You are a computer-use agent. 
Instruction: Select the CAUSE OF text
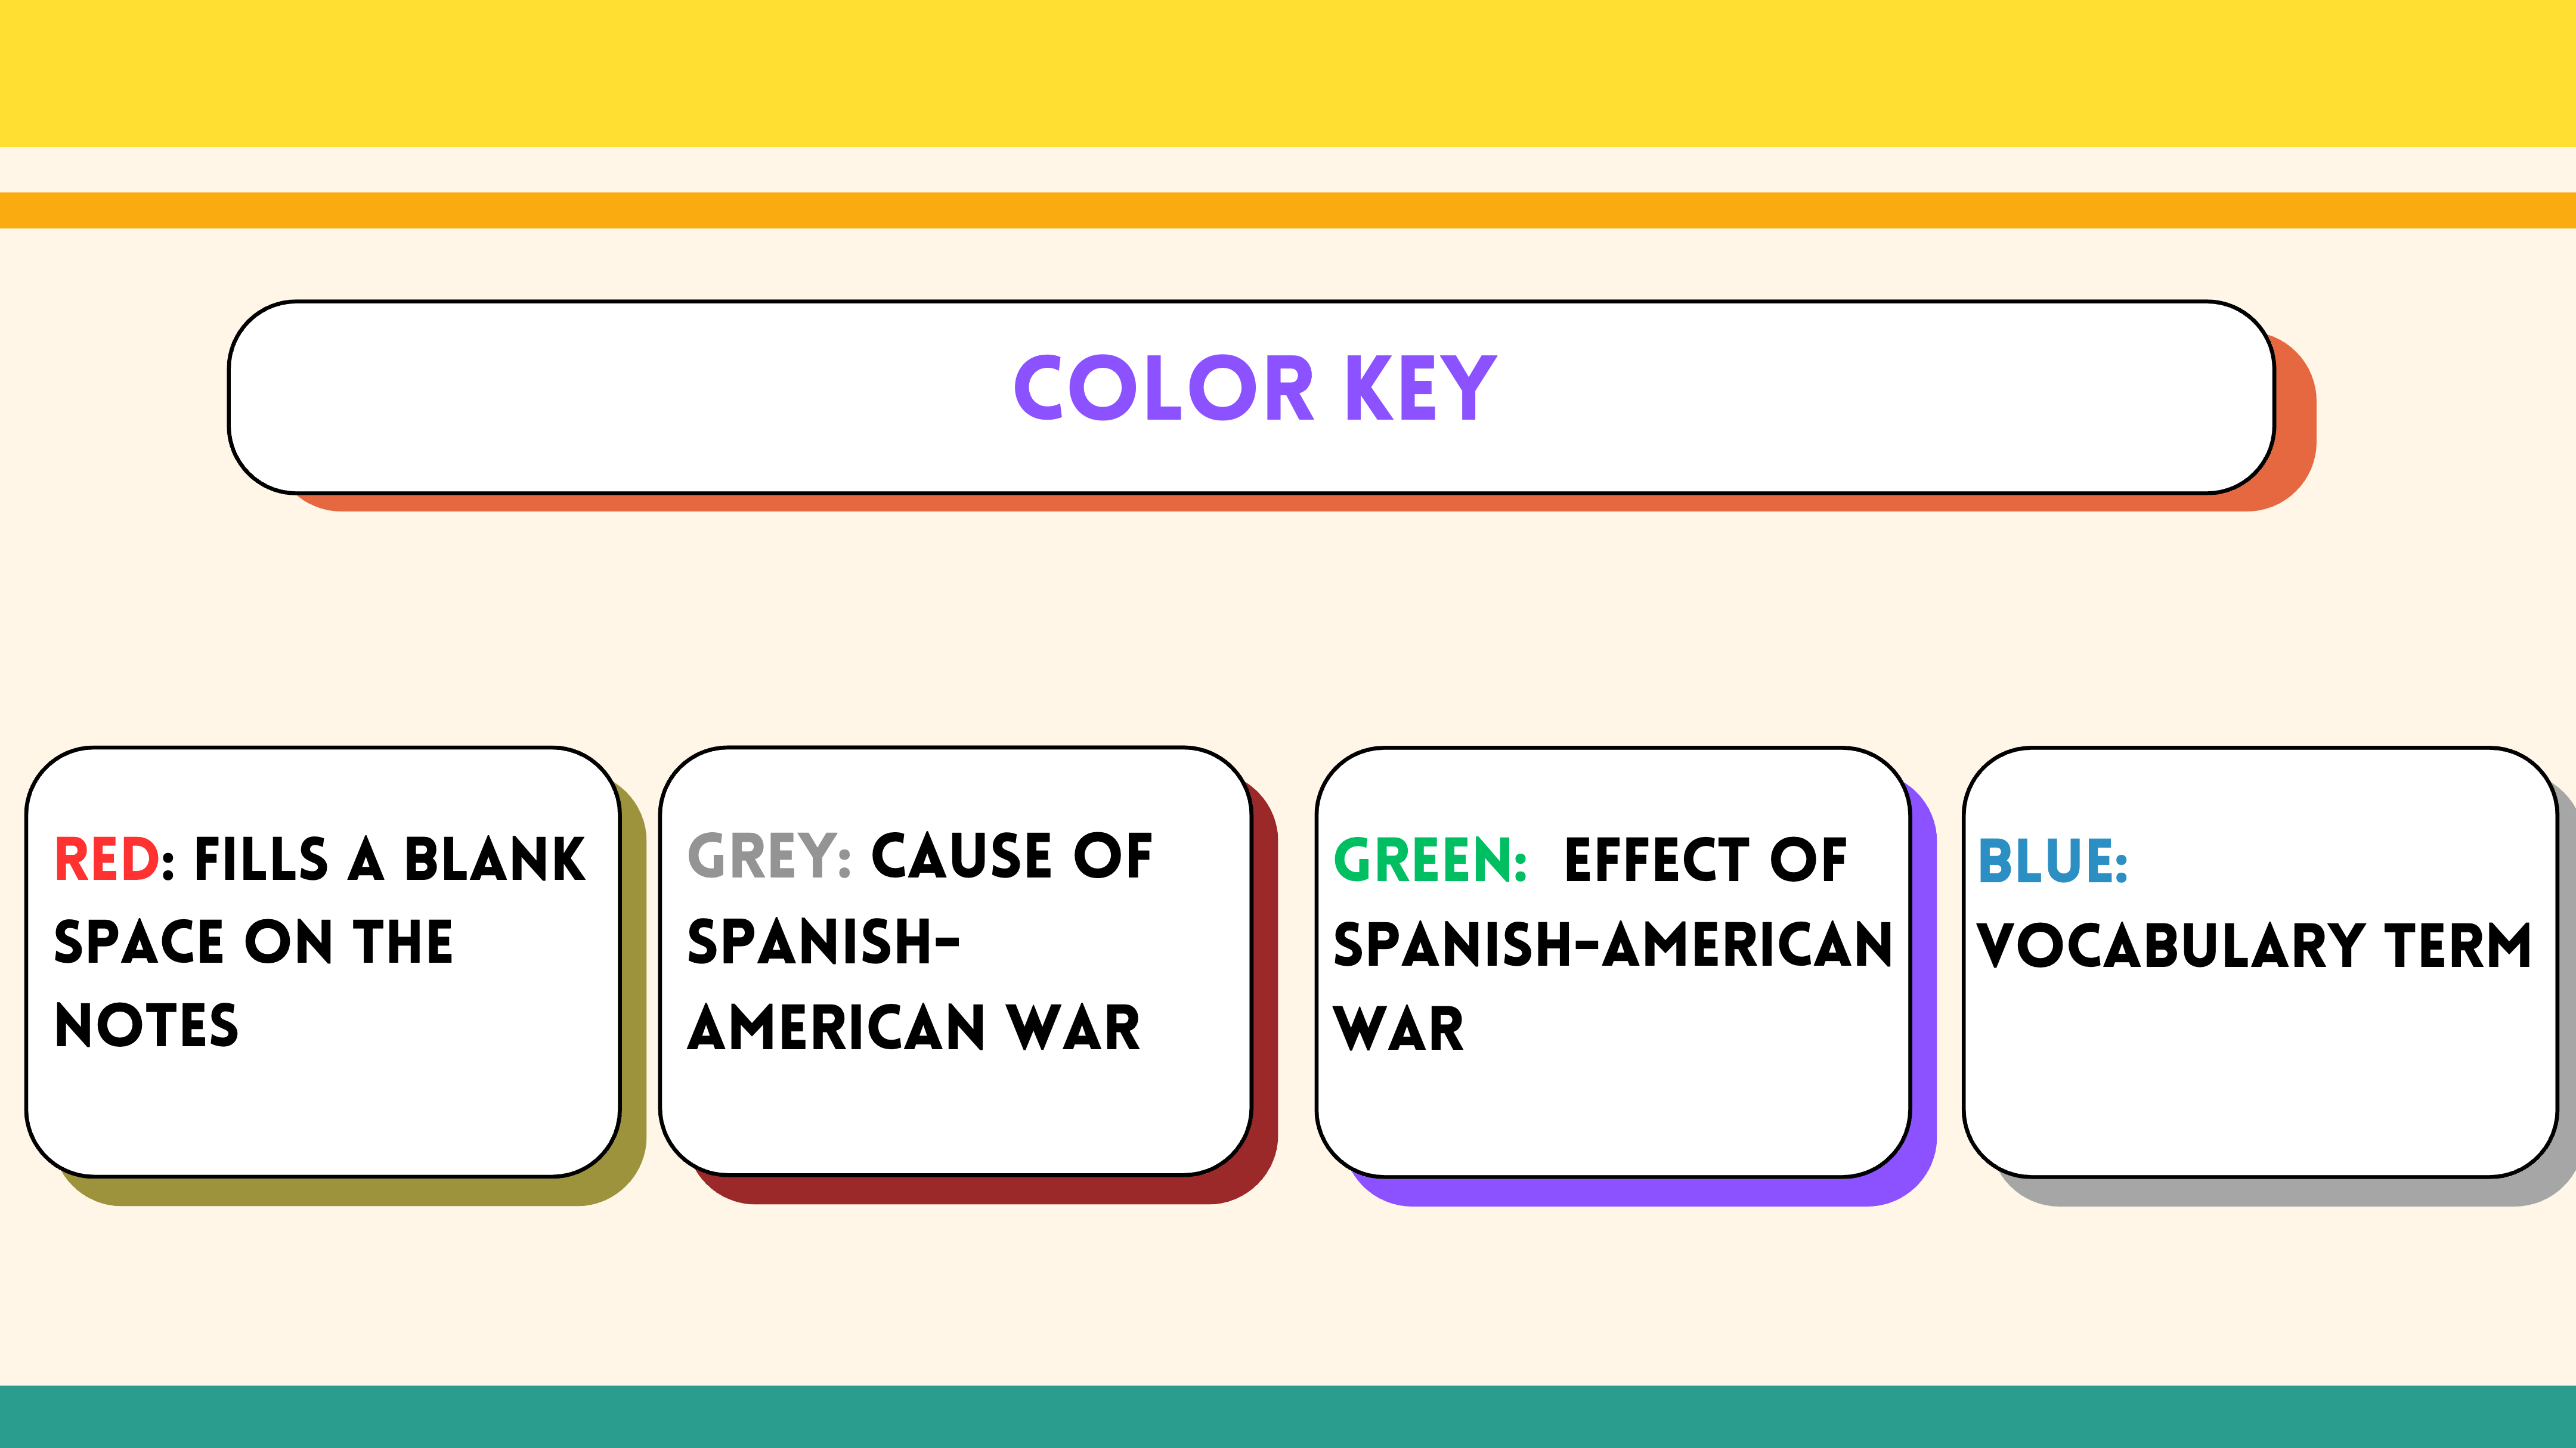pos(1012,856)
